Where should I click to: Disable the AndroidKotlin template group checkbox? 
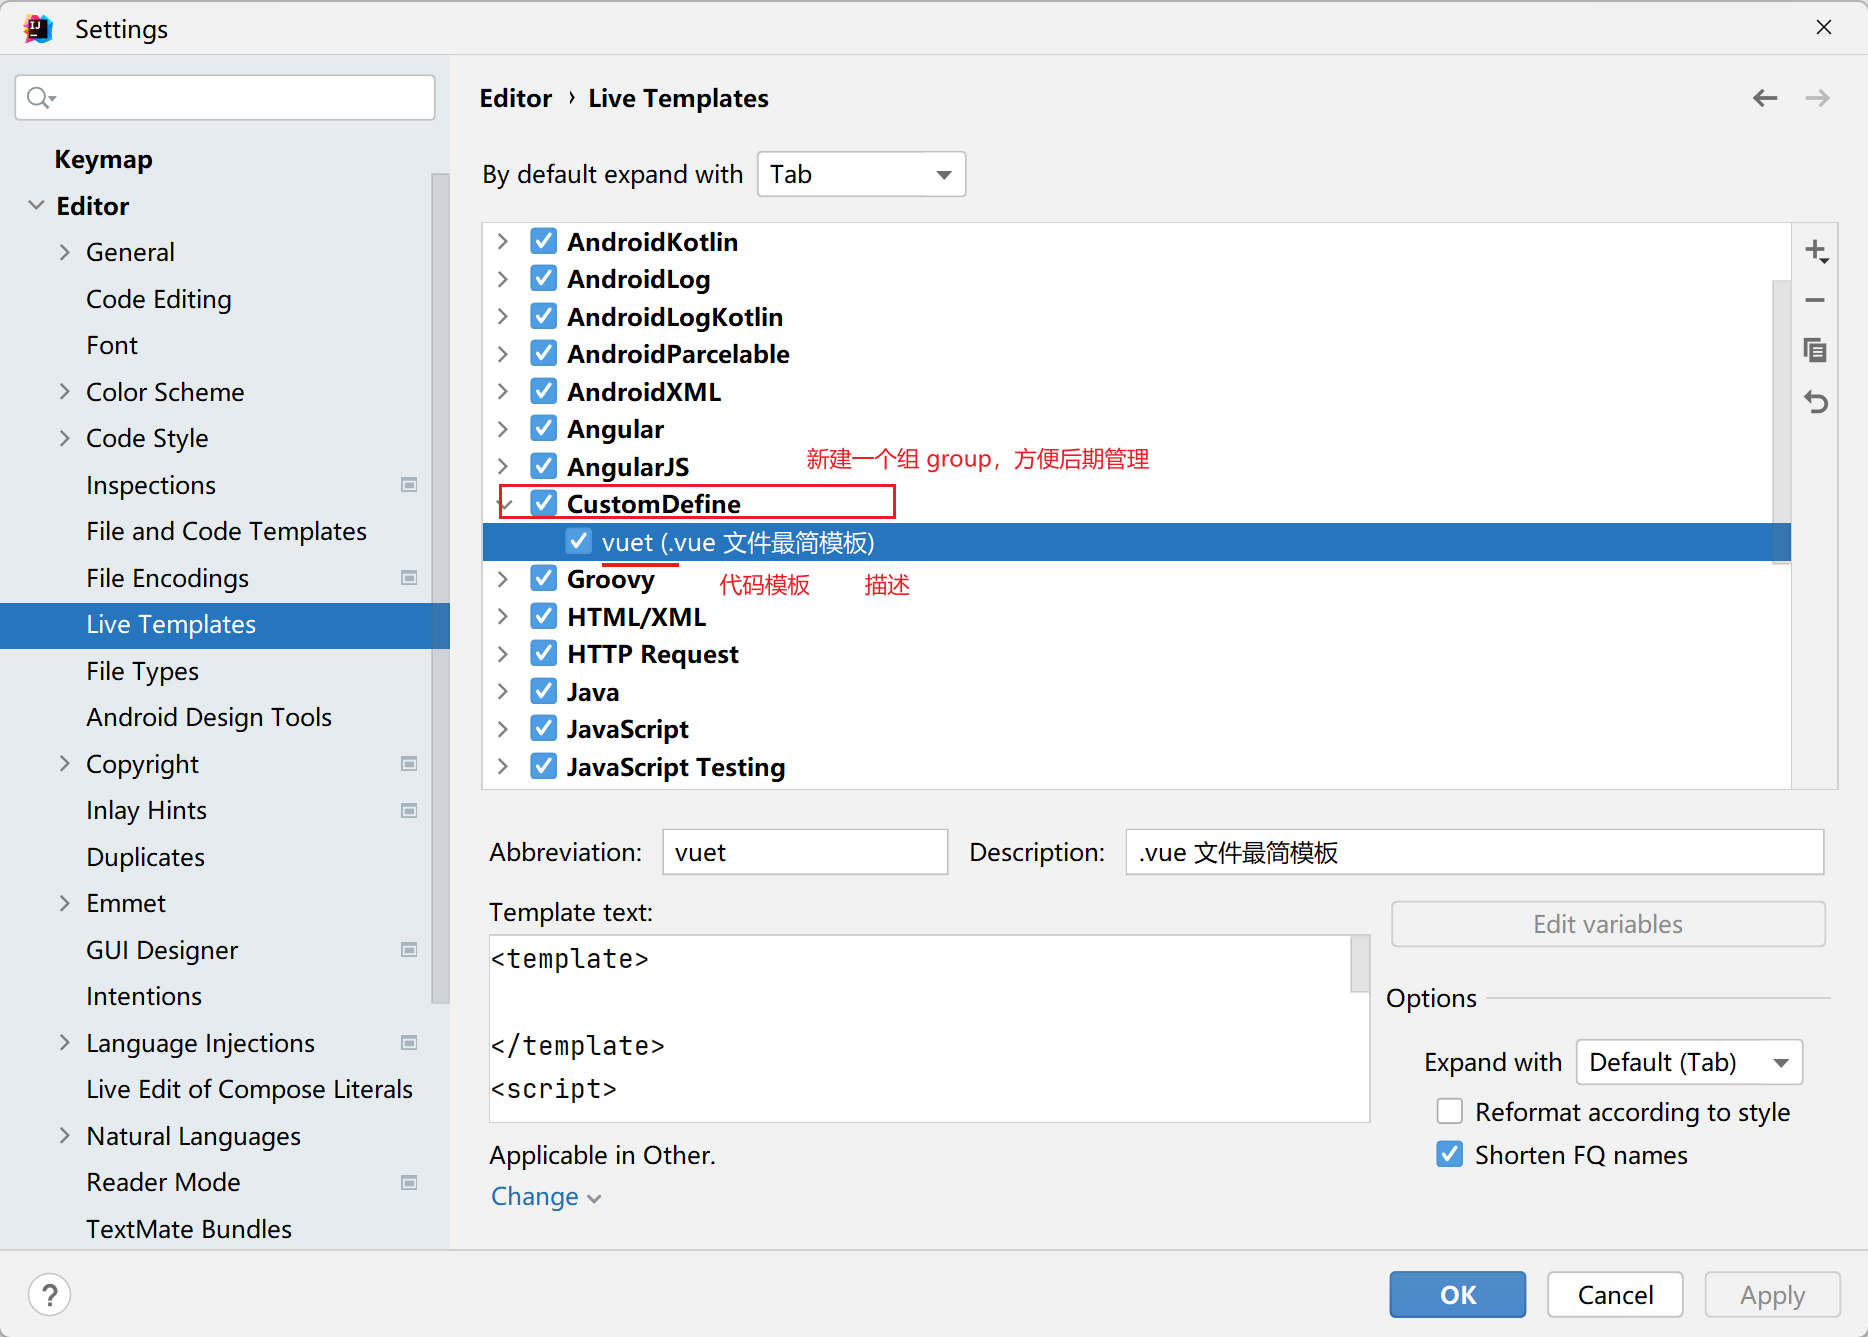pyautogui.click(x=544, y=242)
